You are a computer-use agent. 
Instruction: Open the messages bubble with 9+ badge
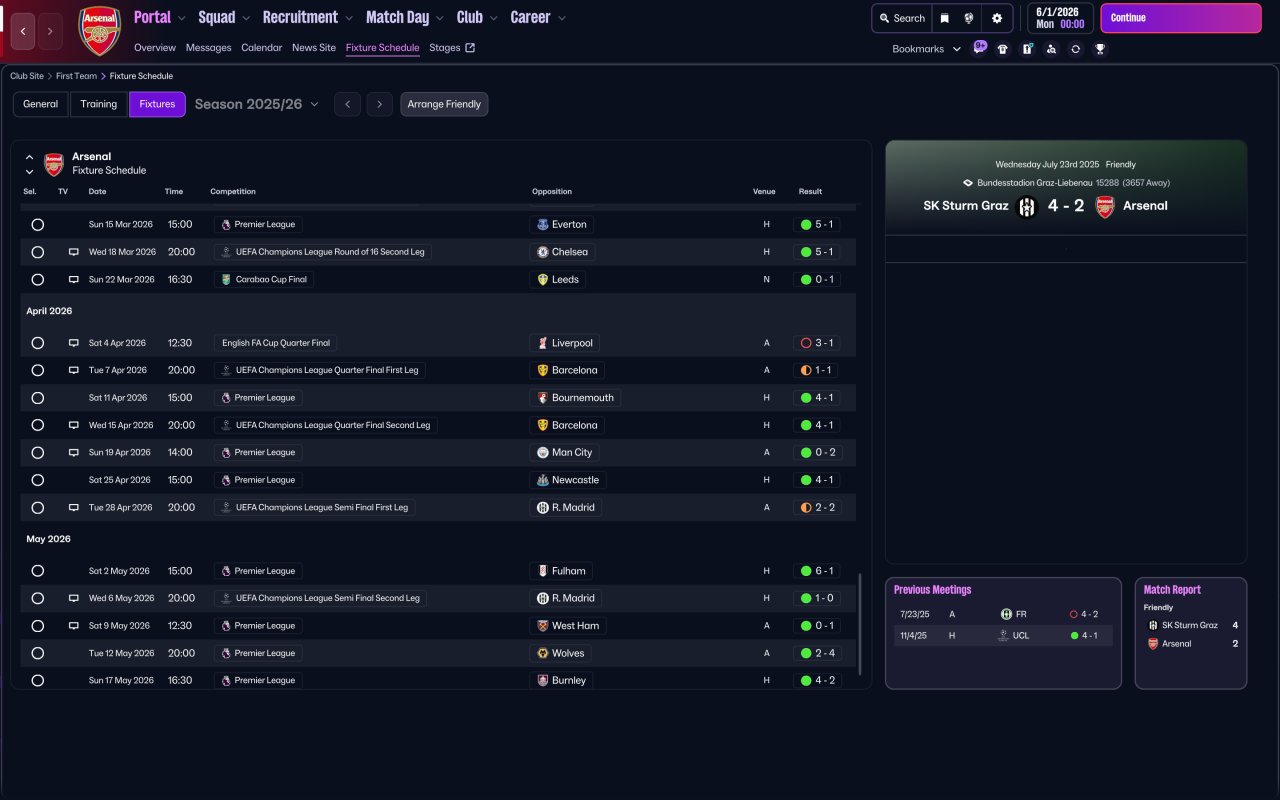(x=979, y=47)
